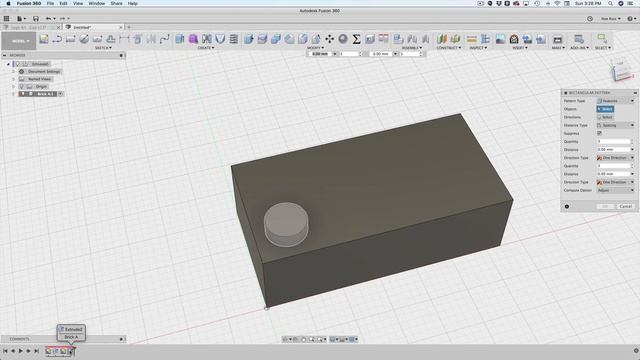Screen dimensions: 640x360
Task: Click the 3D Print Make icon
Action: click(x=557, y=39)
